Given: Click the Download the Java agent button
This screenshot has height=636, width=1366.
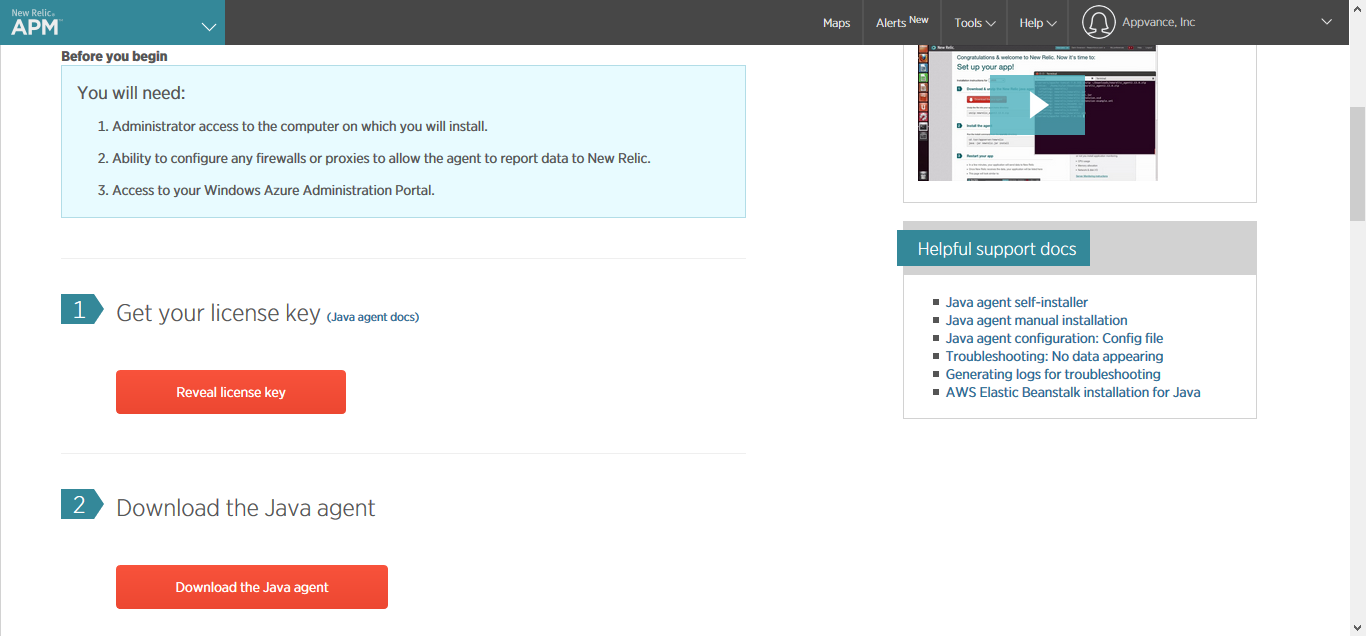Looking at the screenshot, I should [252, 587].
